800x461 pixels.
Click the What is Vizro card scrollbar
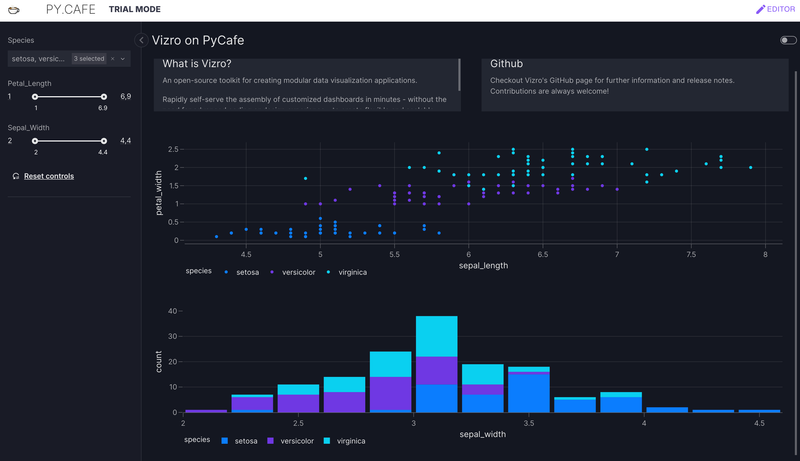[x=459, y=75]
